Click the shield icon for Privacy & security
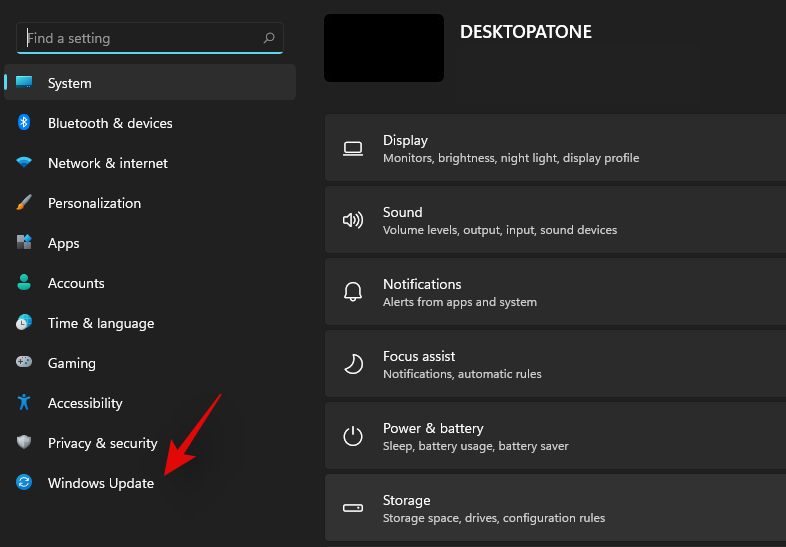This screenshot has width=786, height=547. coord(24,443)
